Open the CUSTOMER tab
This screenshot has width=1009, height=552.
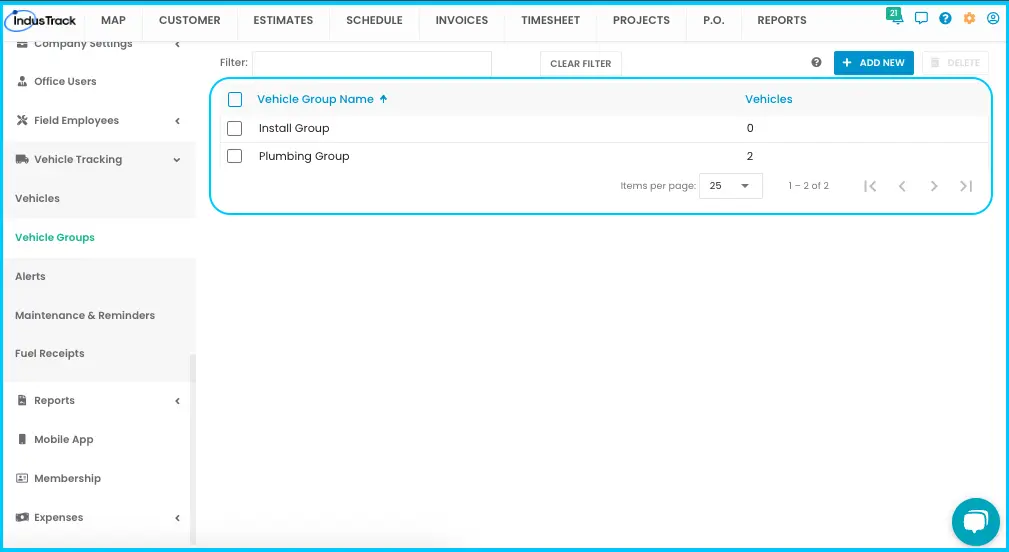tap(189, 20)
